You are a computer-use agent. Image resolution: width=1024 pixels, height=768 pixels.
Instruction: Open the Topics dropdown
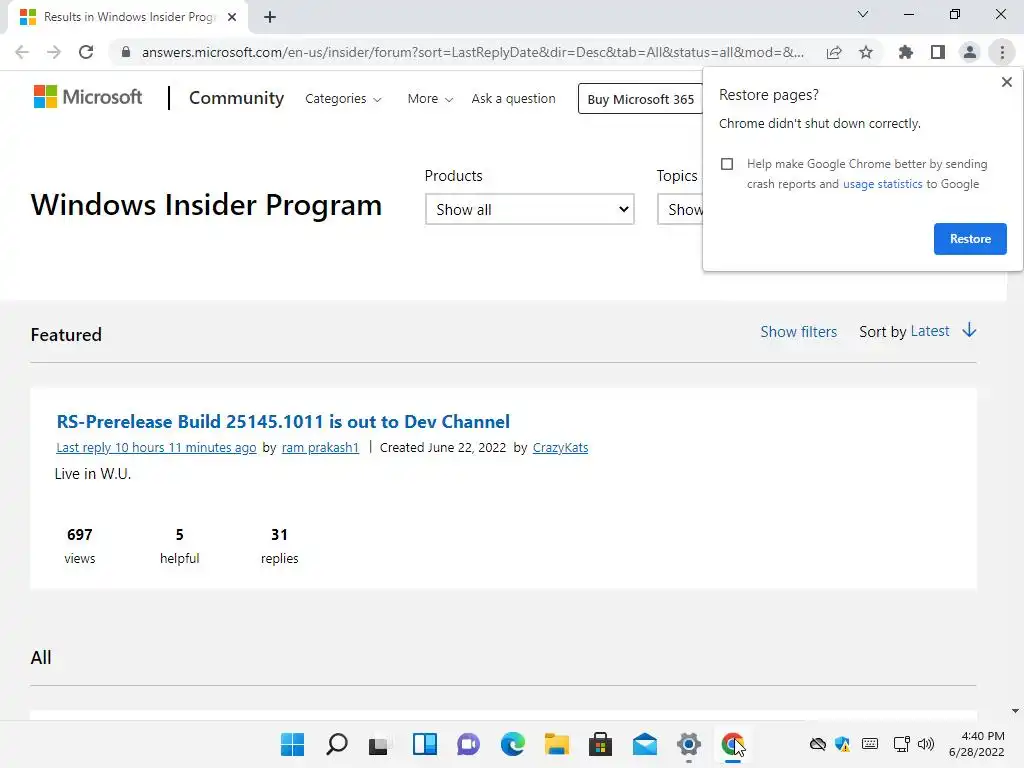click(680, 209)
